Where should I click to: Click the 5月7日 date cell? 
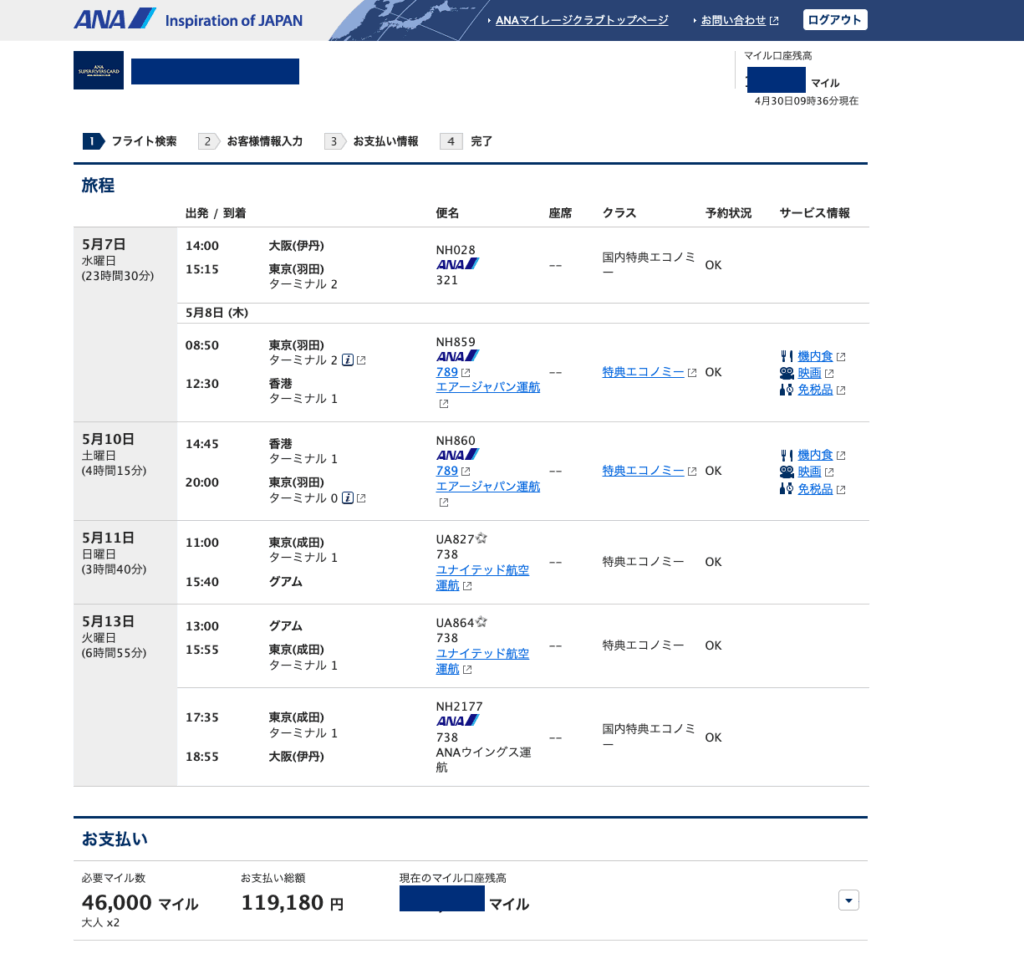(x=125, y=324)
